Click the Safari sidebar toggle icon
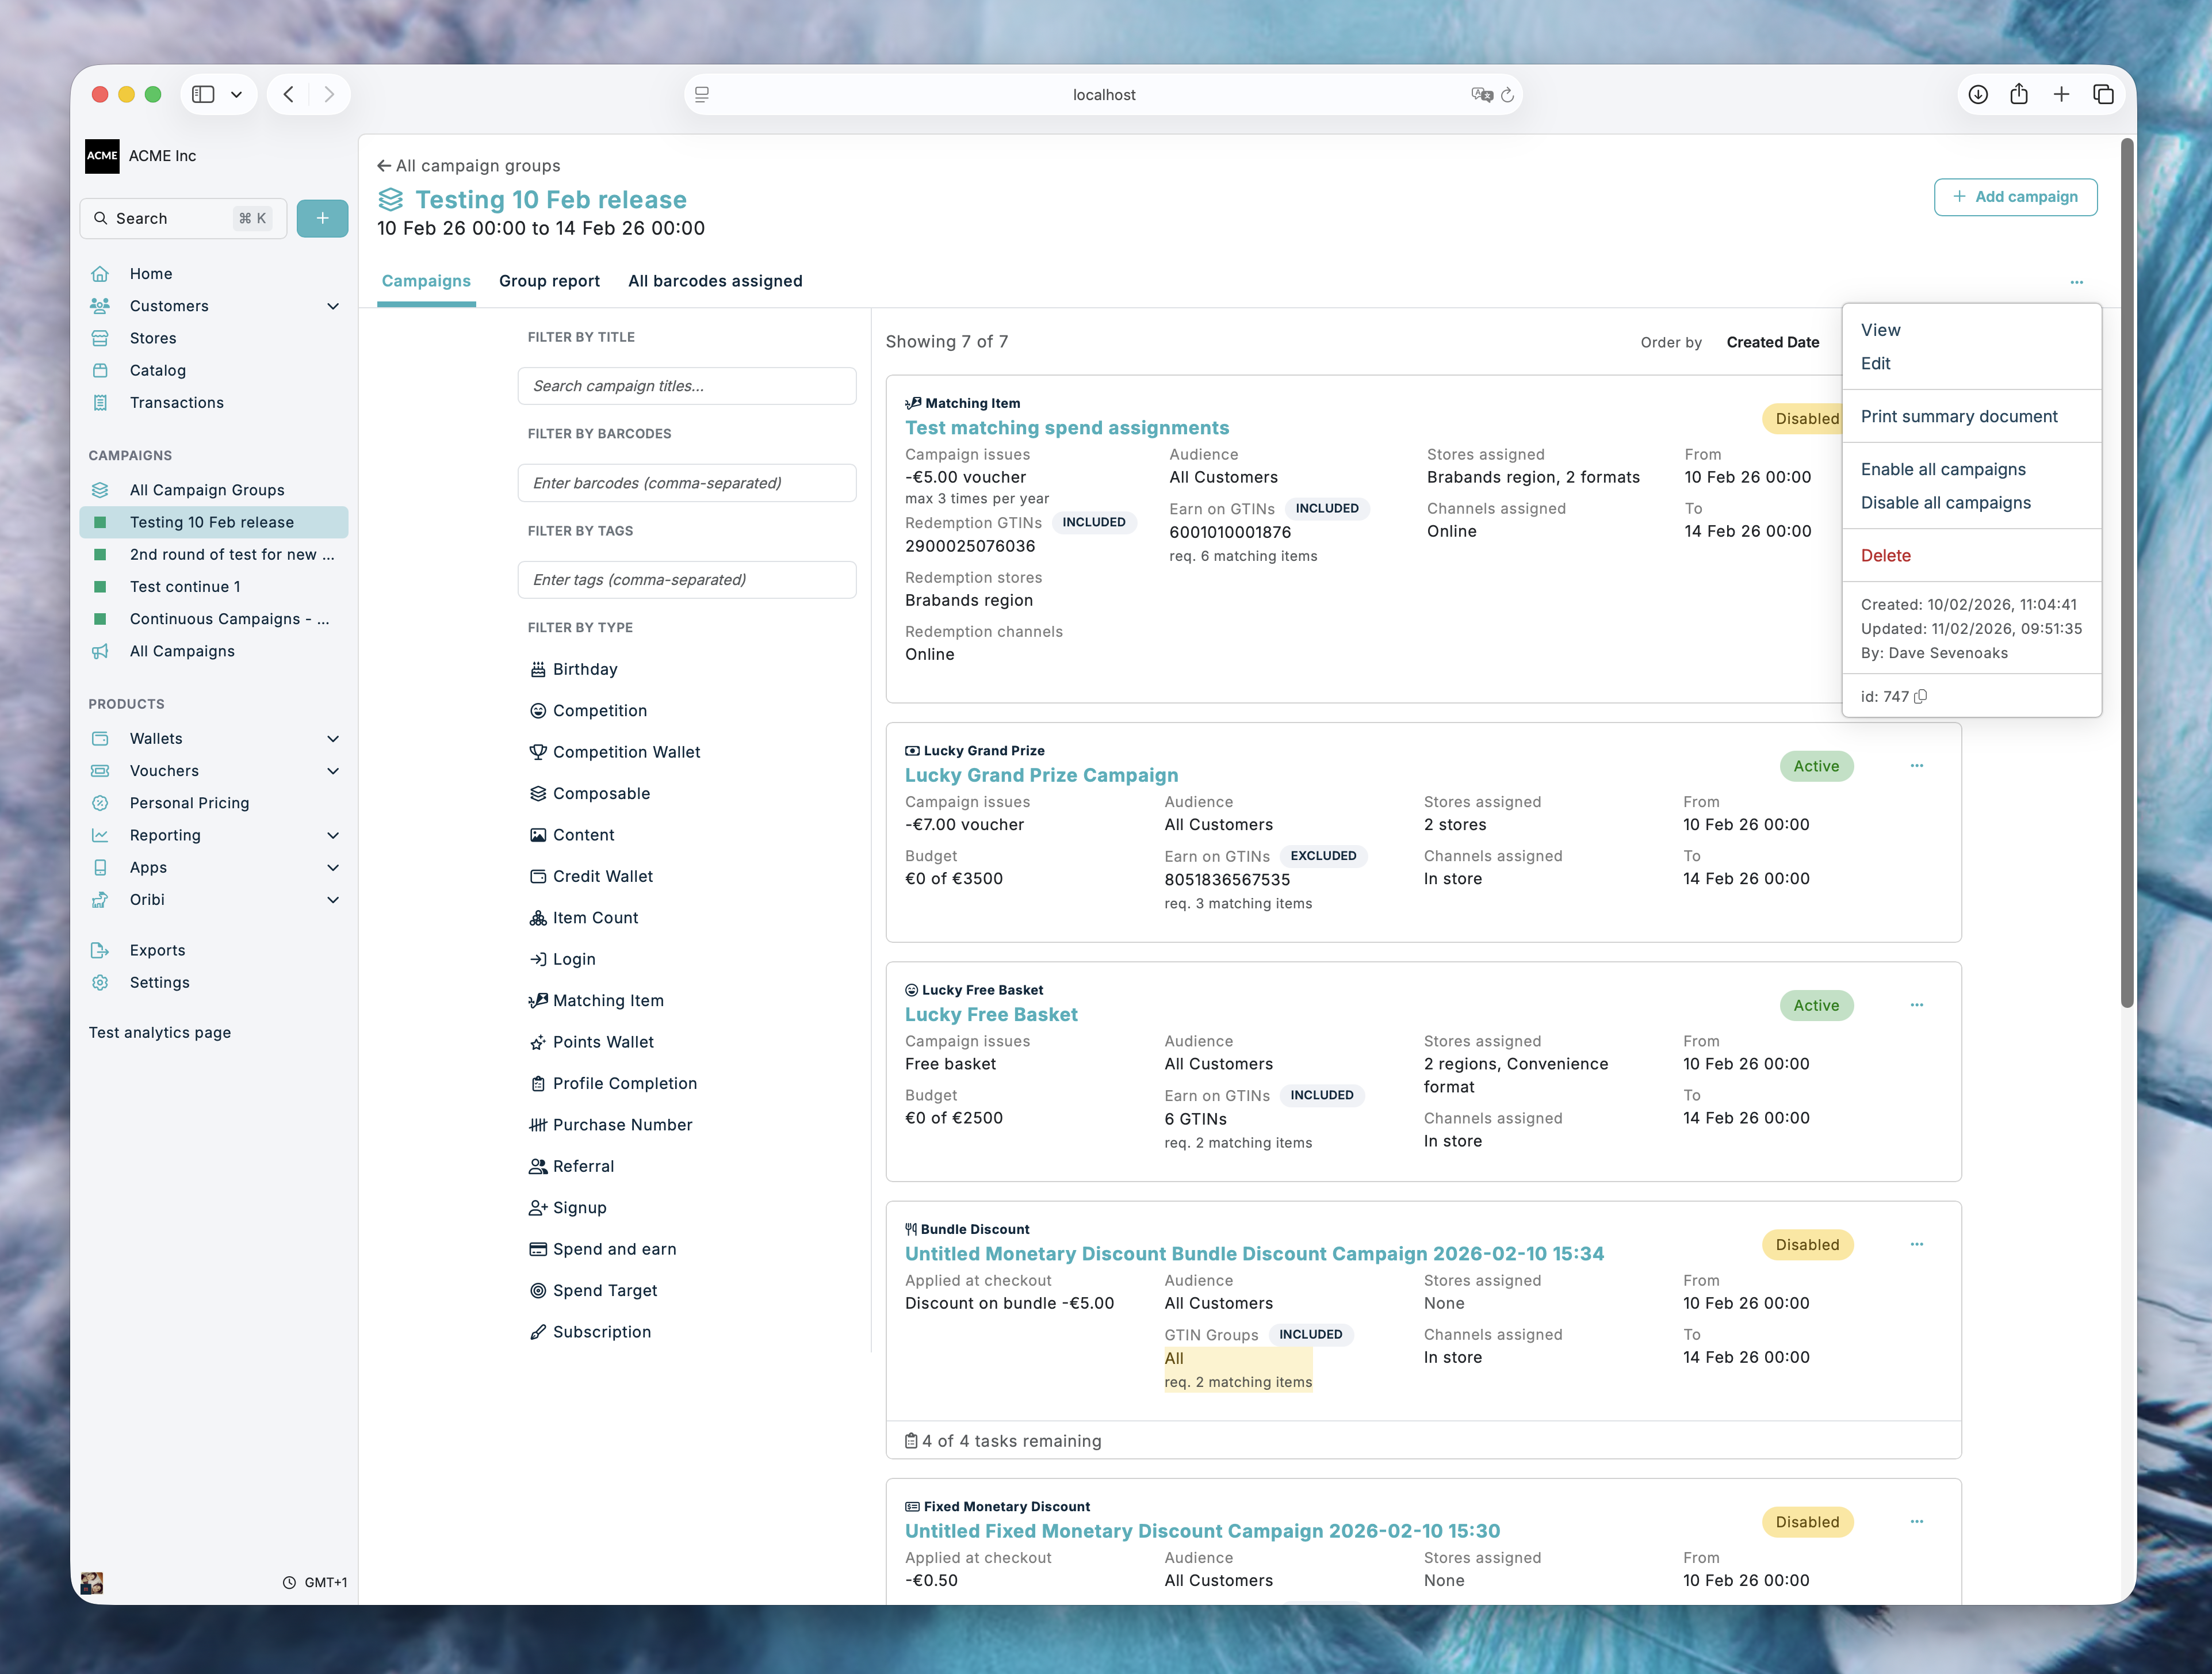This screenshot has height=1674, width=2212. [x=204, y=95]
